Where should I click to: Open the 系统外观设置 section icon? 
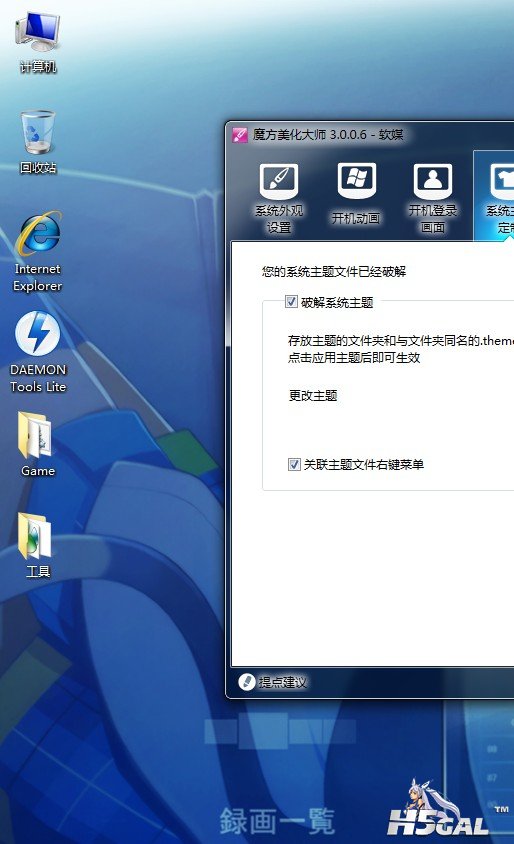click(279, 181)
